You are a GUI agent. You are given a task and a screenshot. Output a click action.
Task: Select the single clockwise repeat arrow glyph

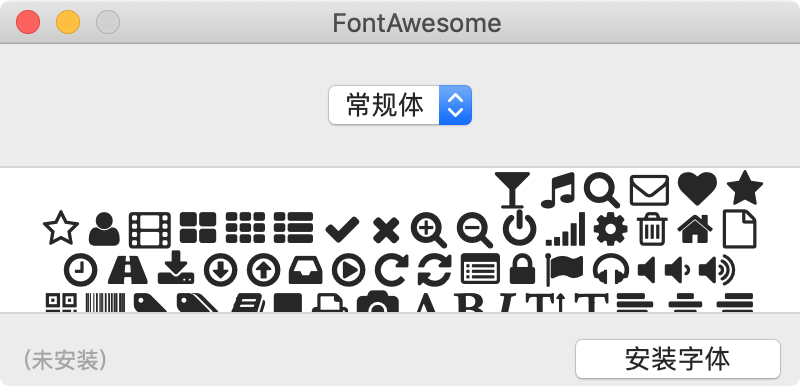pos(391,269)
